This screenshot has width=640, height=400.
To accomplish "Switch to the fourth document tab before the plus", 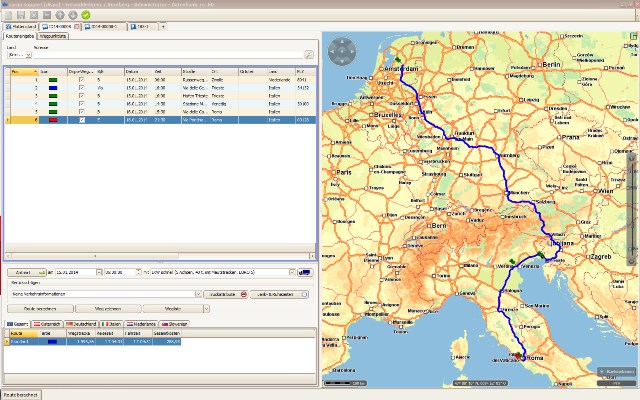I will click(x=142, y=27).
